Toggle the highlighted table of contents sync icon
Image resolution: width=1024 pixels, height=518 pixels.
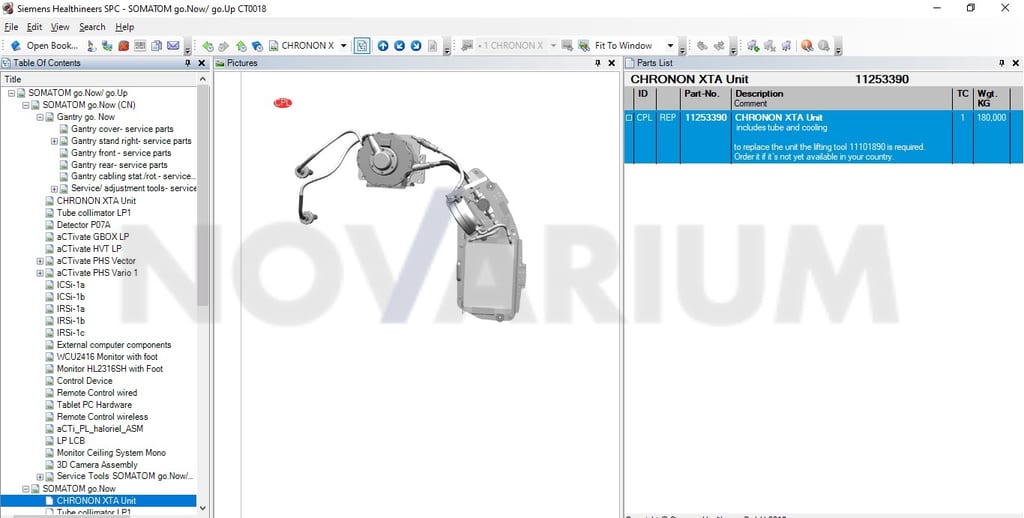(x=362, y=46)
